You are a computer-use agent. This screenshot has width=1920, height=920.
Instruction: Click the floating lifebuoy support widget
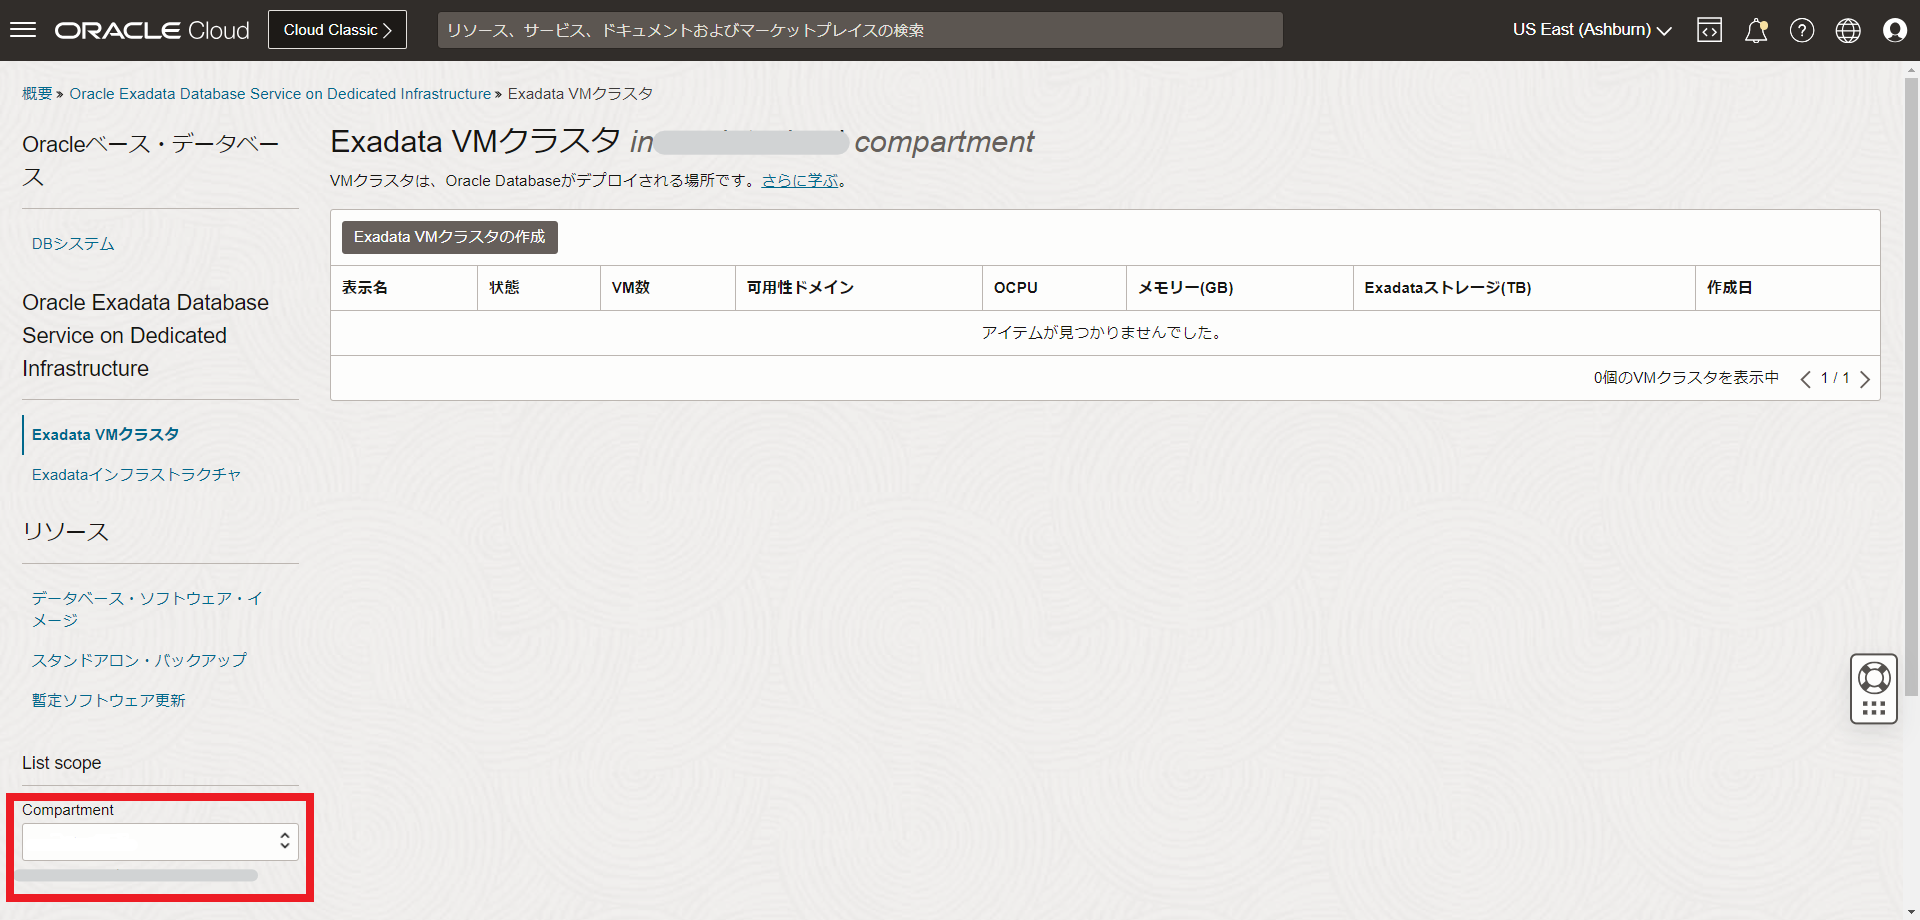coord(1873,678)
